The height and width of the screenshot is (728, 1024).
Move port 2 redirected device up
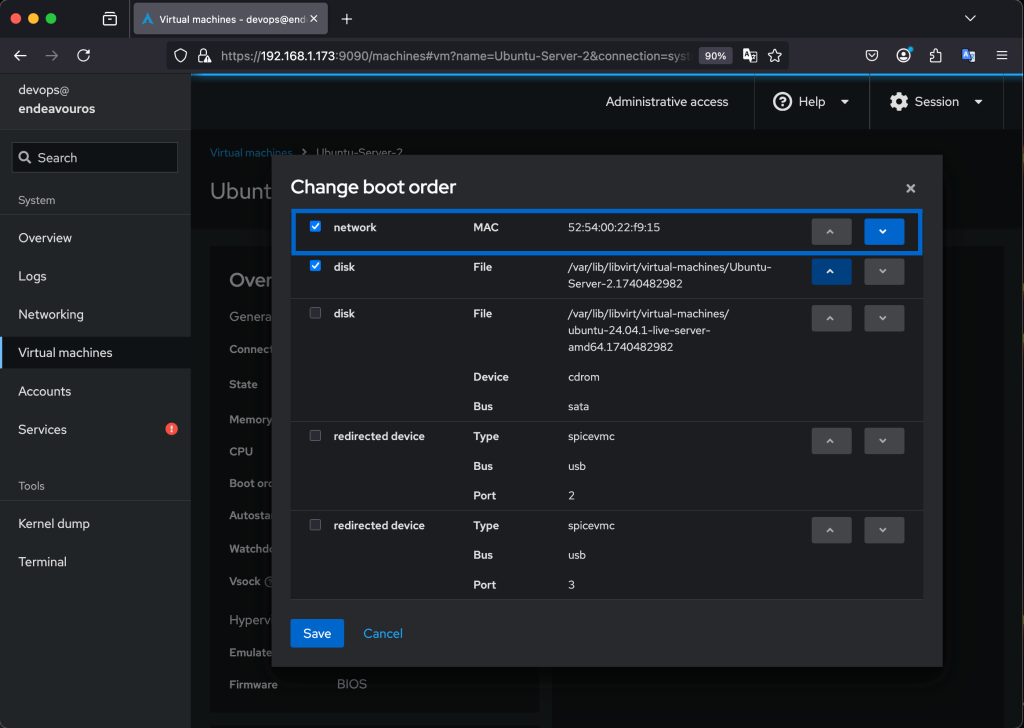[831, 441]
